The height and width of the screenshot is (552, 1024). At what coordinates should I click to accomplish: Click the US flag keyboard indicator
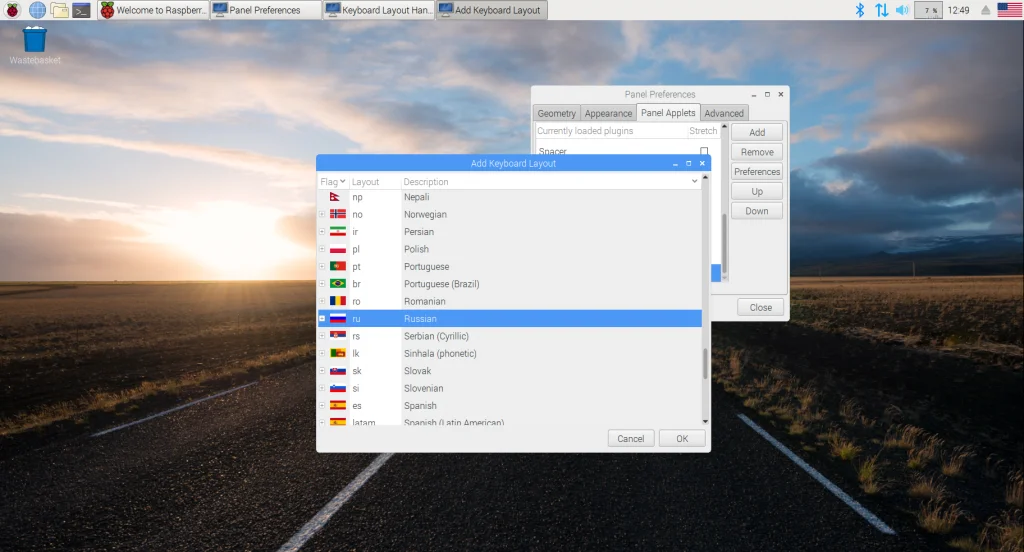tap(1009, 10)
